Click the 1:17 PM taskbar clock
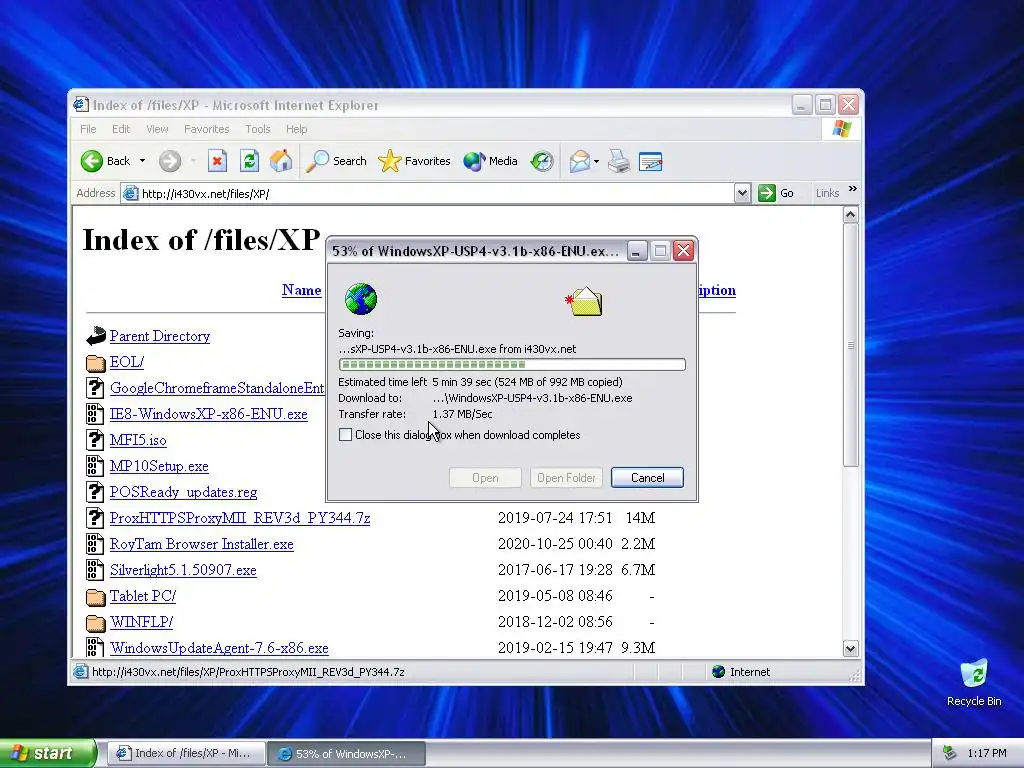1024x768 pixels. 987,754
